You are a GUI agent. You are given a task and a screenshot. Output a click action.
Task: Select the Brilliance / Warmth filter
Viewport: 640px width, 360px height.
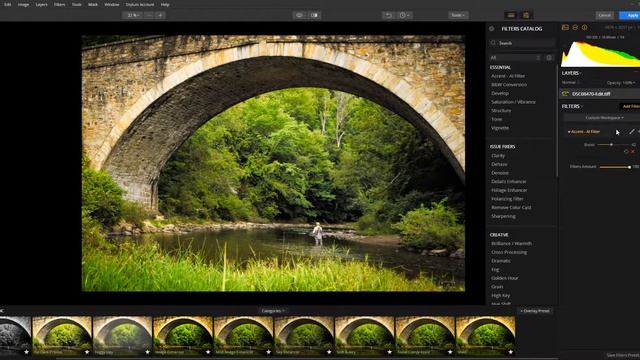(x=511, y=243)
